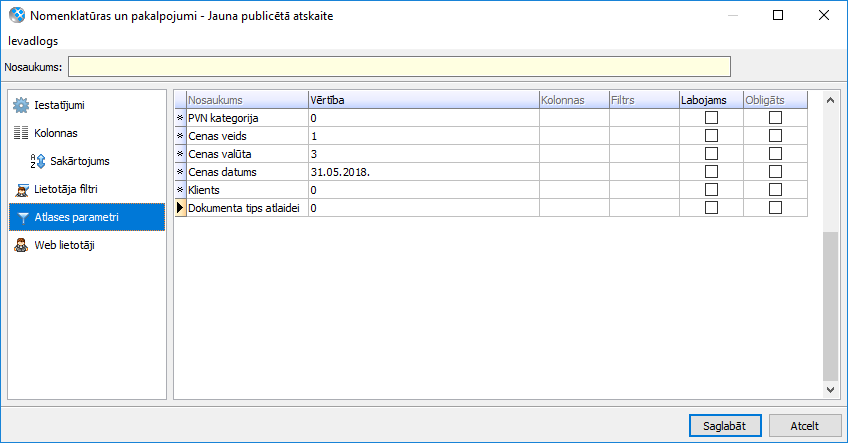Open the Sakārtojums section
The height and width of the screenshot is (443, 848).
coord(87,161)
